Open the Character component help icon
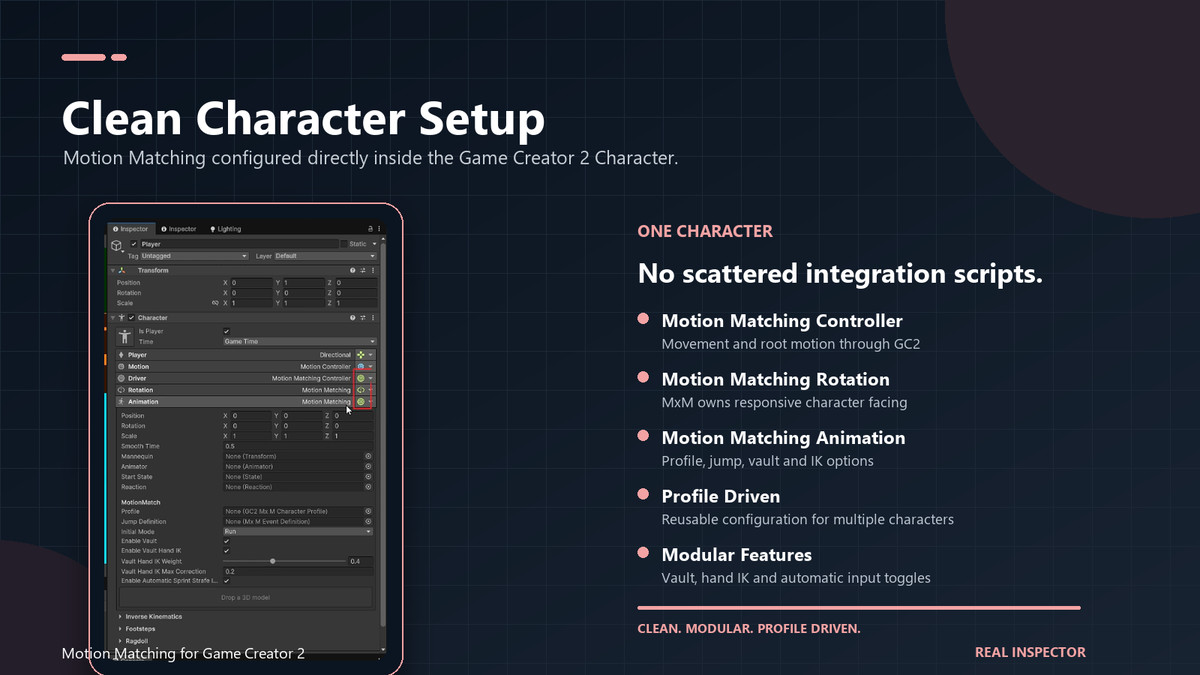The height and width of the screenshot is (675, 1200). [352, 318]
